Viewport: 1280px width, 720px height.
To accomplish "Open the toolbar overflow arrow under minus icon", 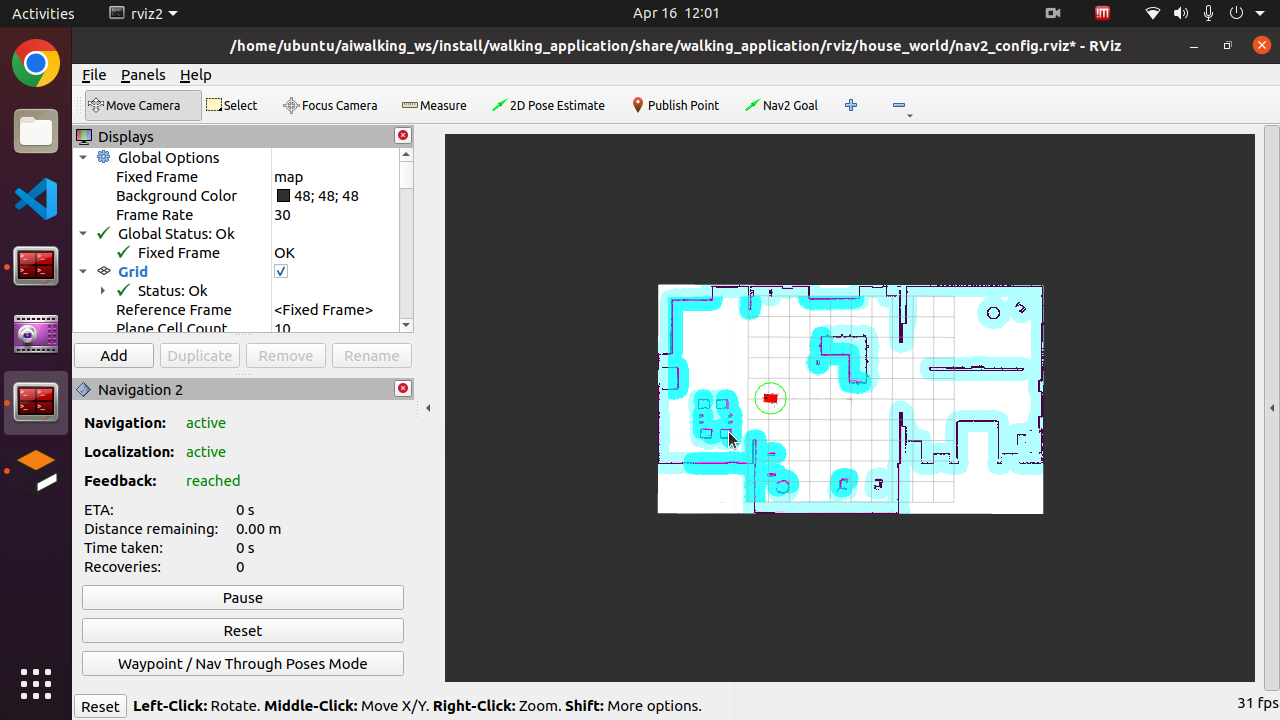I will pyautogui.click(x=909, y=117).
